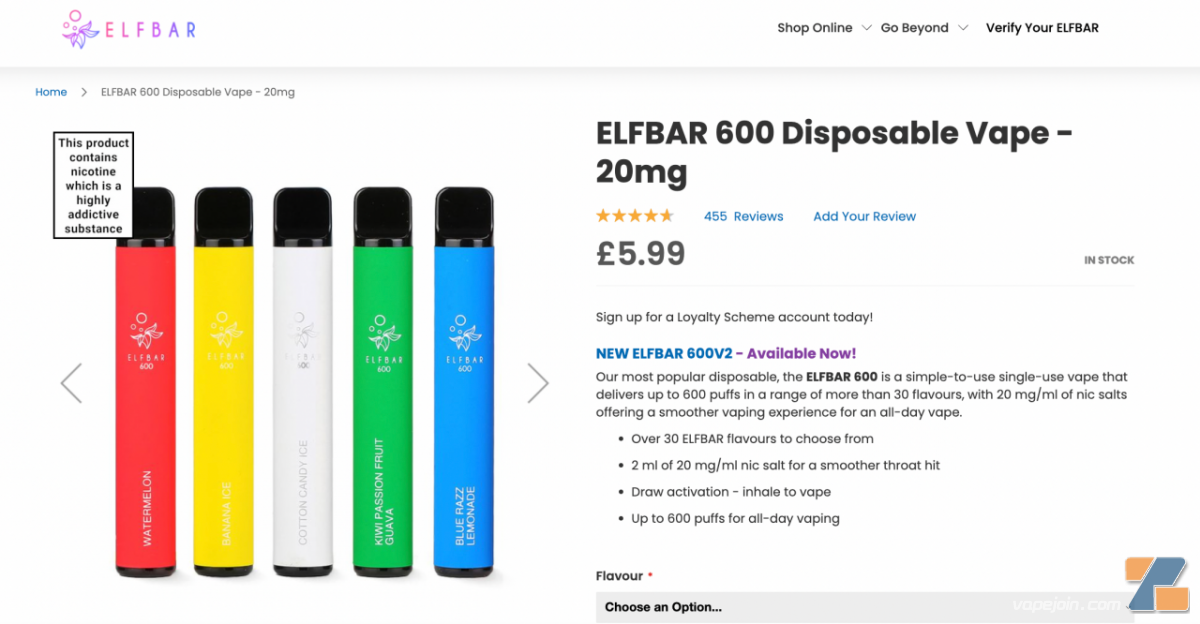Show the next product image
The height and width of the screenshot is (624, 1200).
click(x=538, y=383)
